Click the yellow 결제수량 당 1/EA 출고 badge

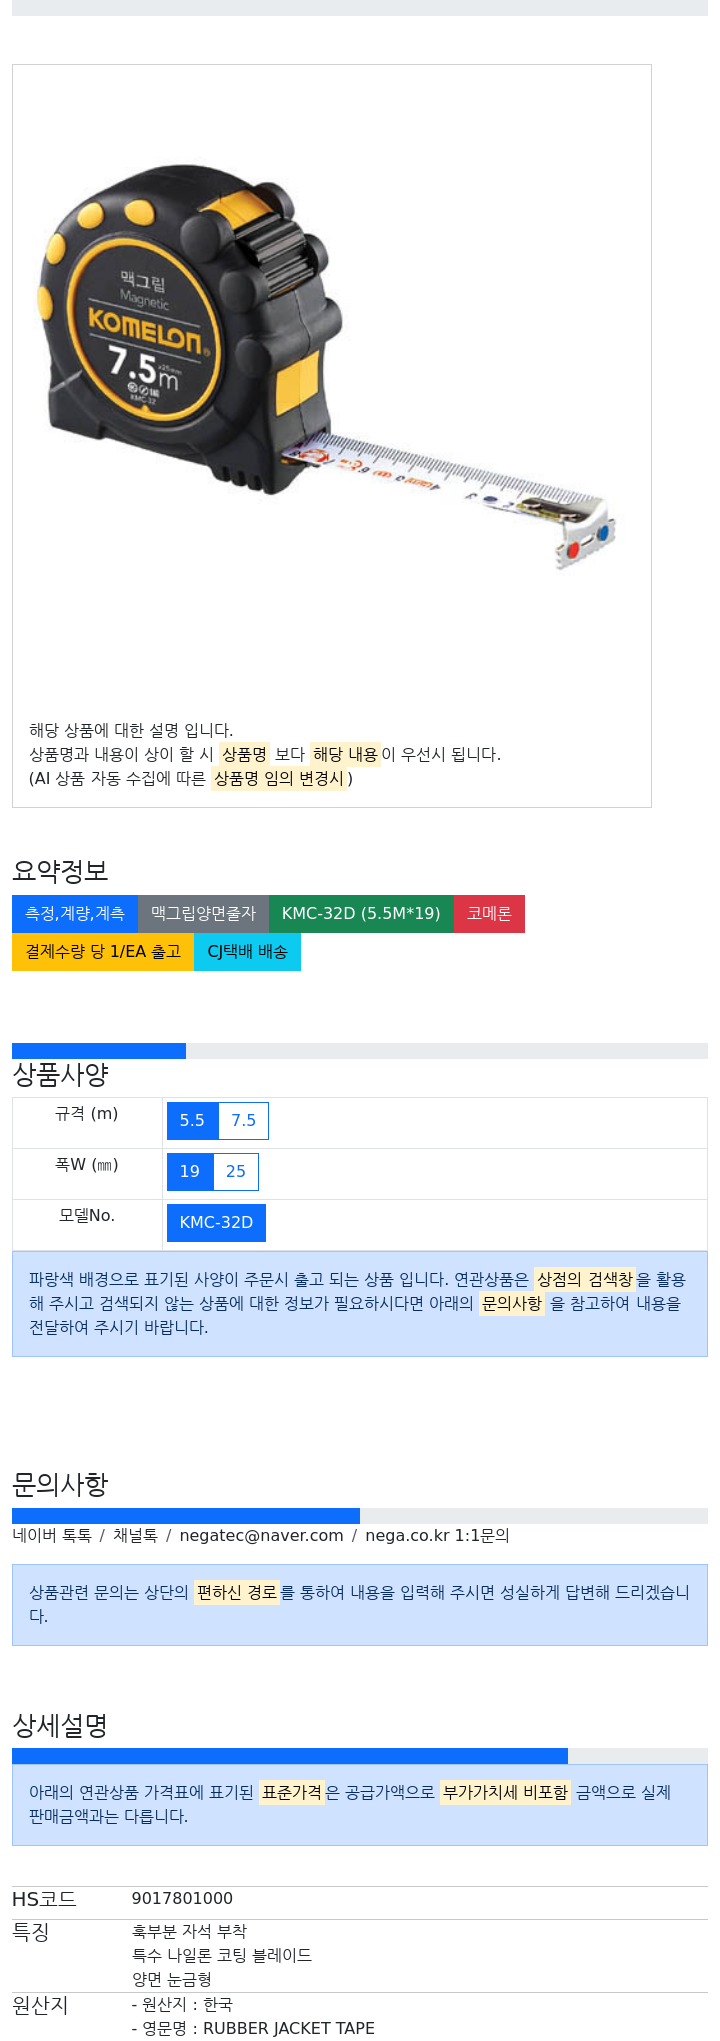click(103, 952)
